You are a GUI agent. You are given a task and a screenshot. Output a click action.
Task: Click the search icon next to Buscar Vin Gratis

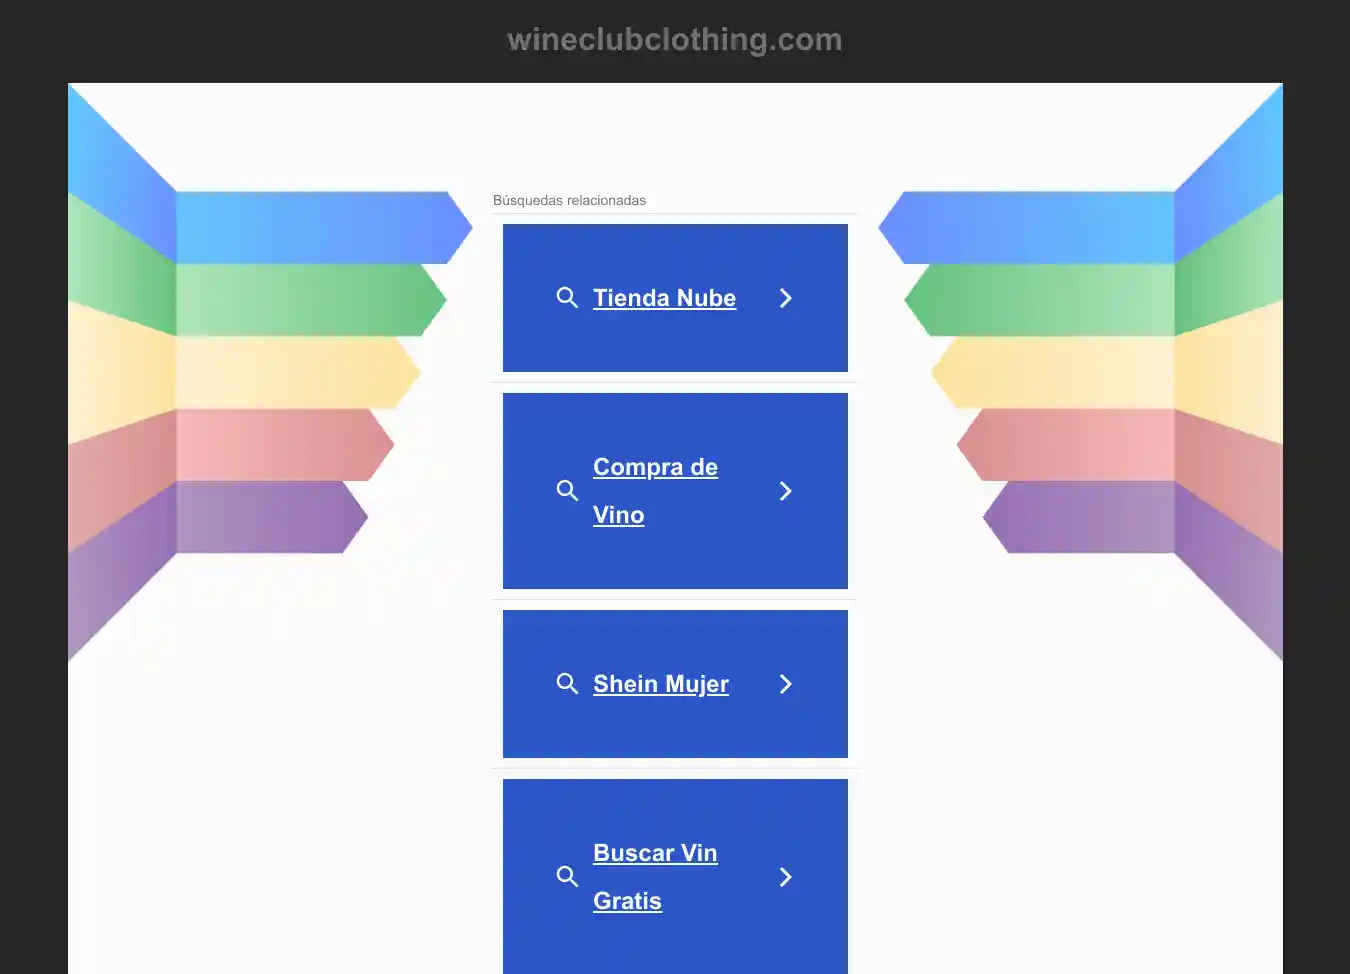coord(567,877)
